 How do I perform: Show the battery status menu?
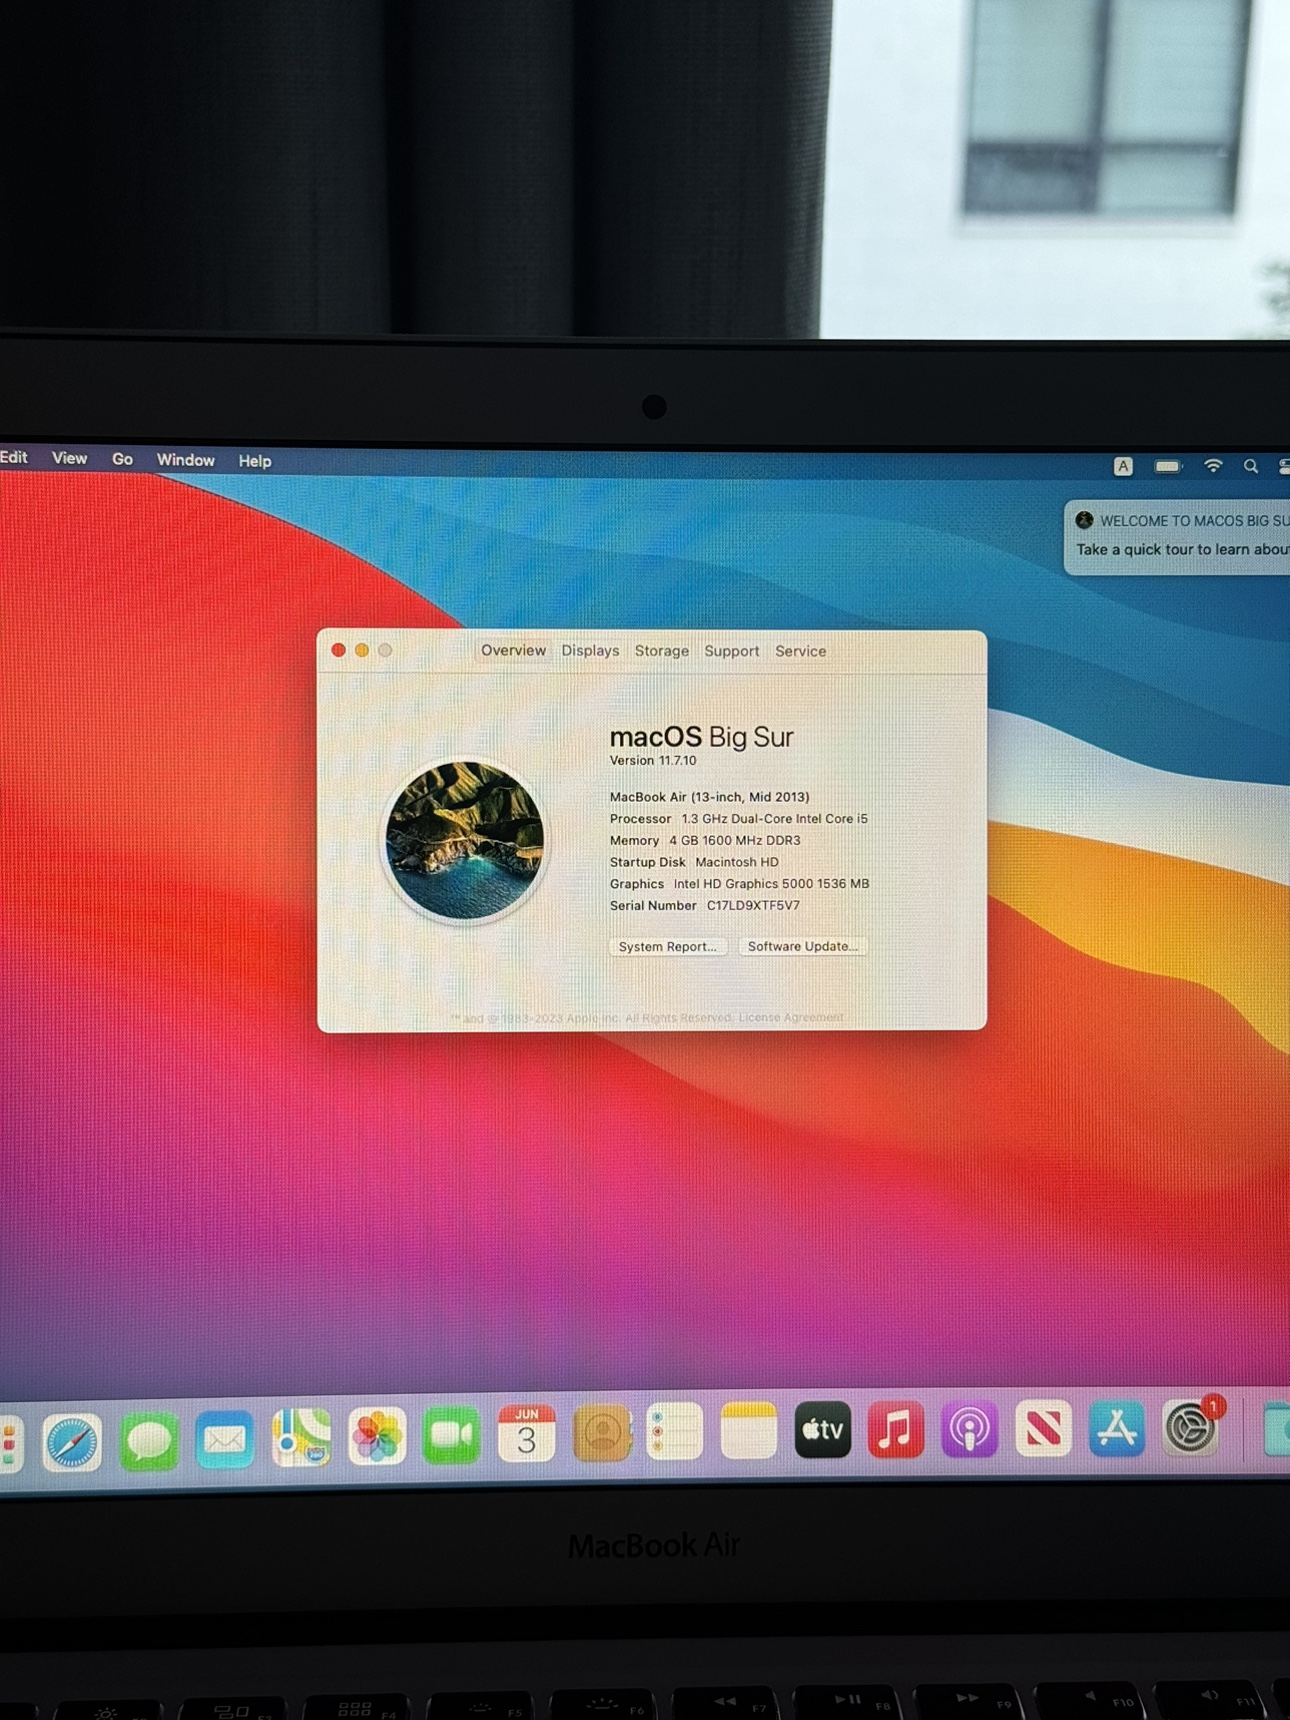click(1167, 466)
